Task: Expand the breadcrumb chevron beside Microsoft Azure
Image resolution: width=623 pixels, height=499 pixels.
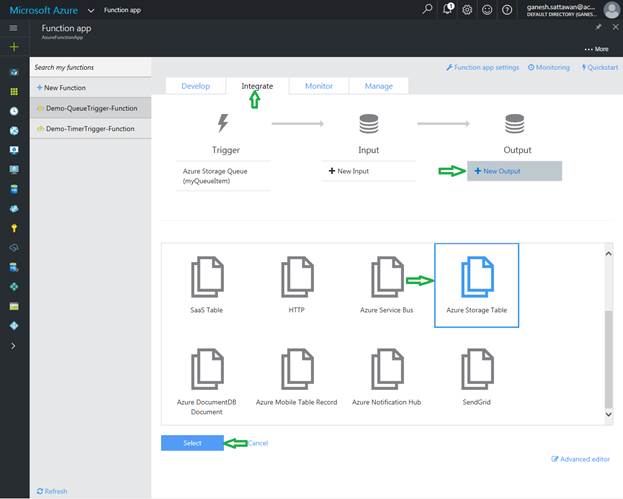Action: [92, 10]
